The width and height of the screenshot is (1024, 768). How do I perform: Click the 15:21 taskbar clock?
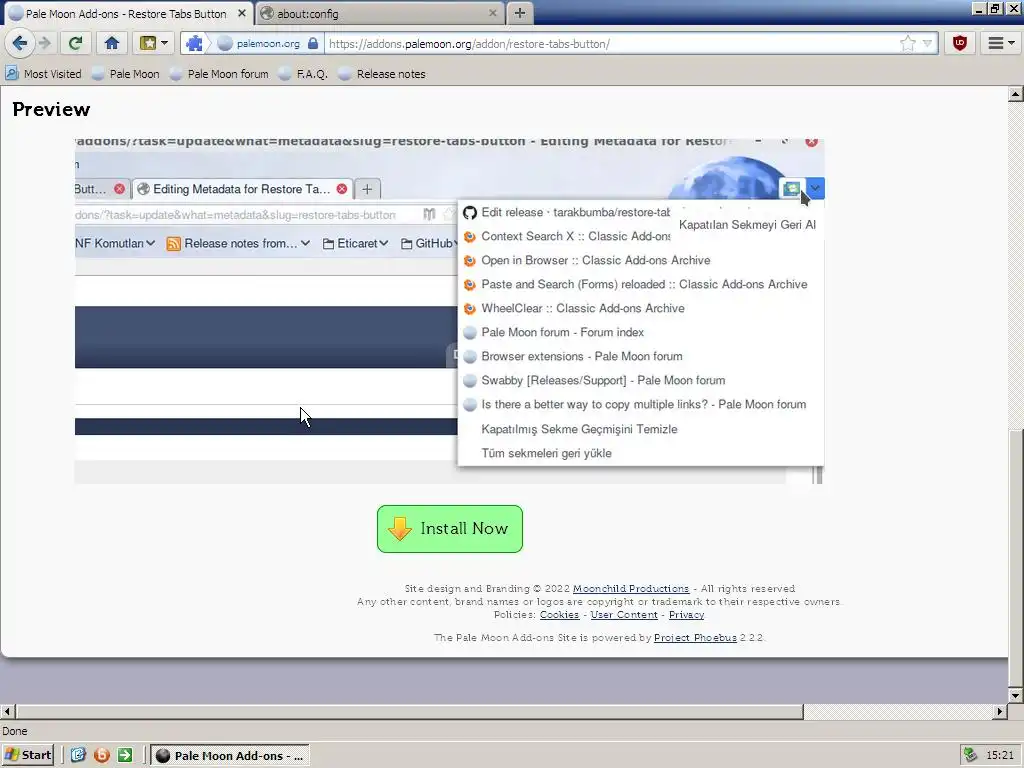[x=1000, y=755]
